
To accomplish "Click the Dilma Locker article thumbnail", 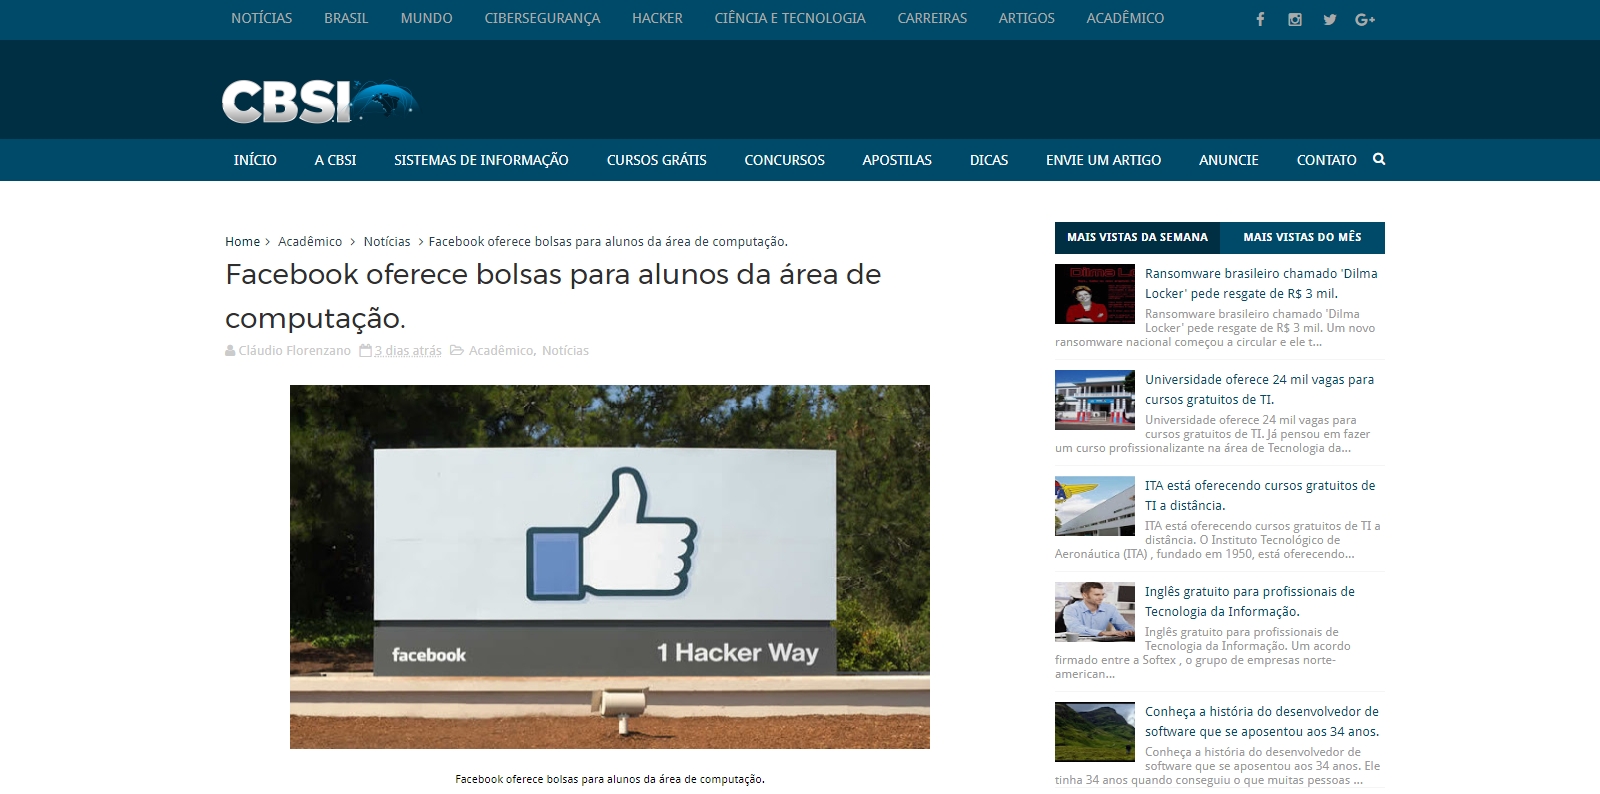I will (x=1095, y=294).
